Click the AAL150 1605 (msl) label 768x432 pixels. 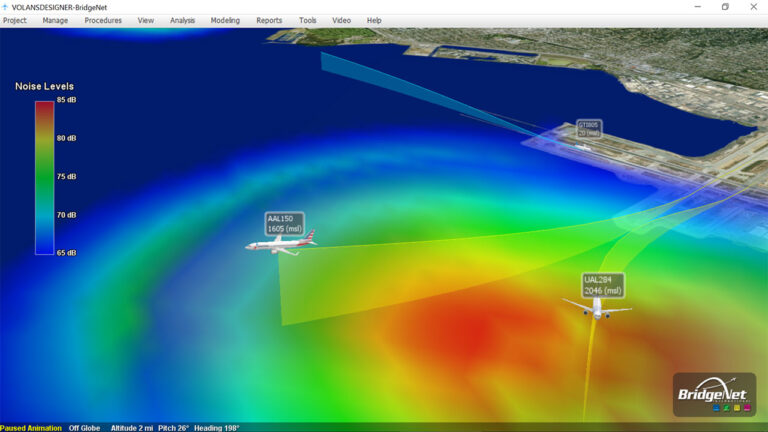[284, 224]
